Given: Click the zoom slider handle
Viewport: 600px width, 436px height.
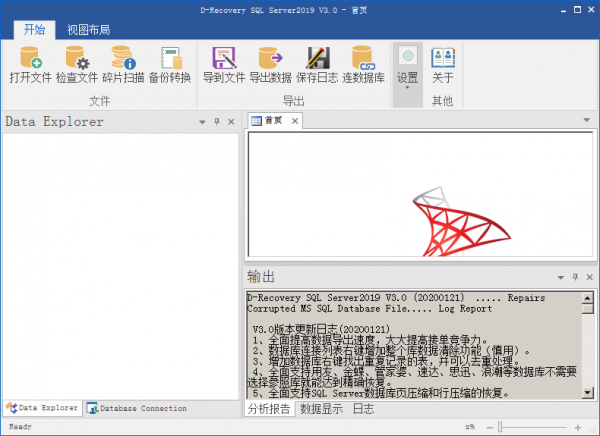Looking at the screenshot, I should pyautogui.click(x=500, y=427).
